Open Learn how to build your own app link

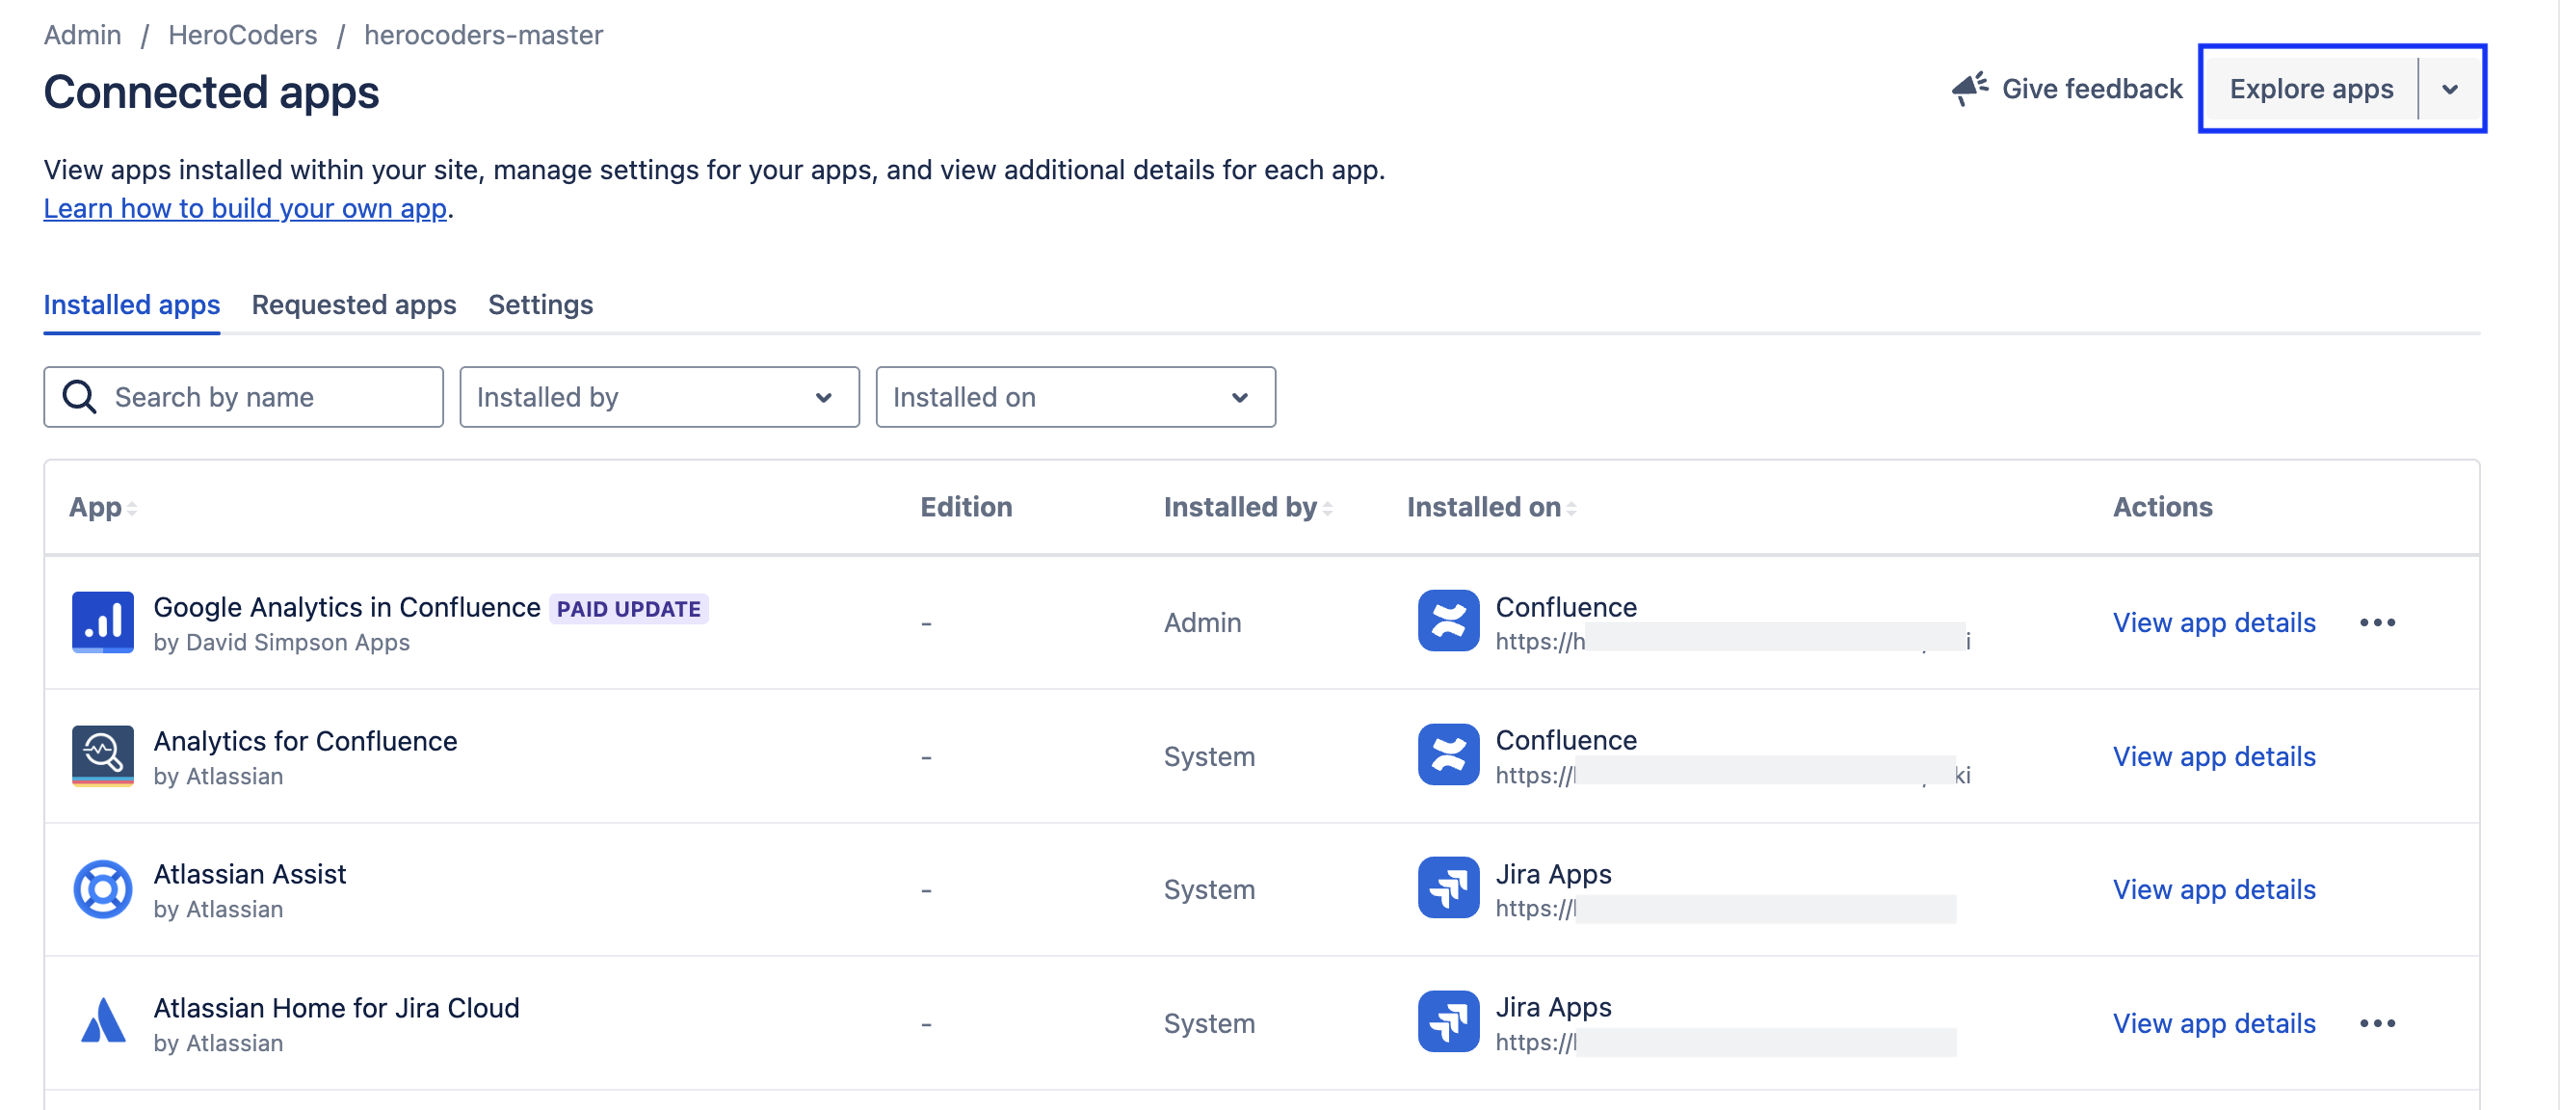pyautogui.click(x=245, y=208)
